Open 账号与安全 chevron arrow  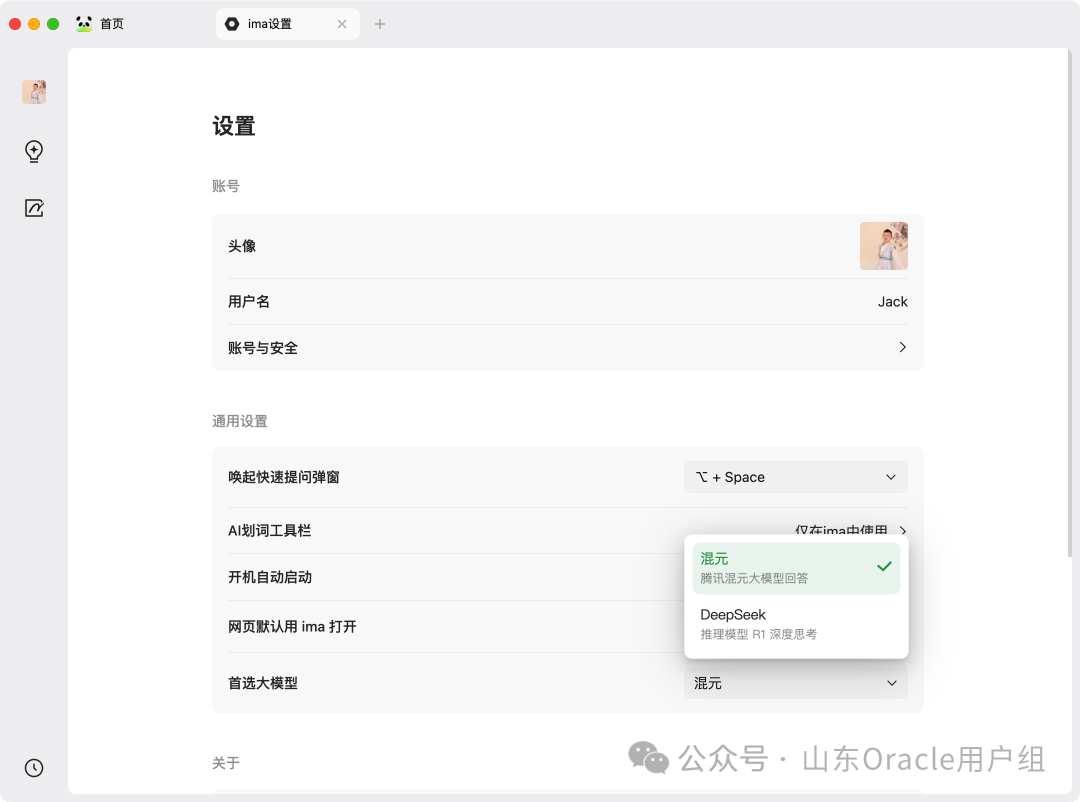point(902,347)
